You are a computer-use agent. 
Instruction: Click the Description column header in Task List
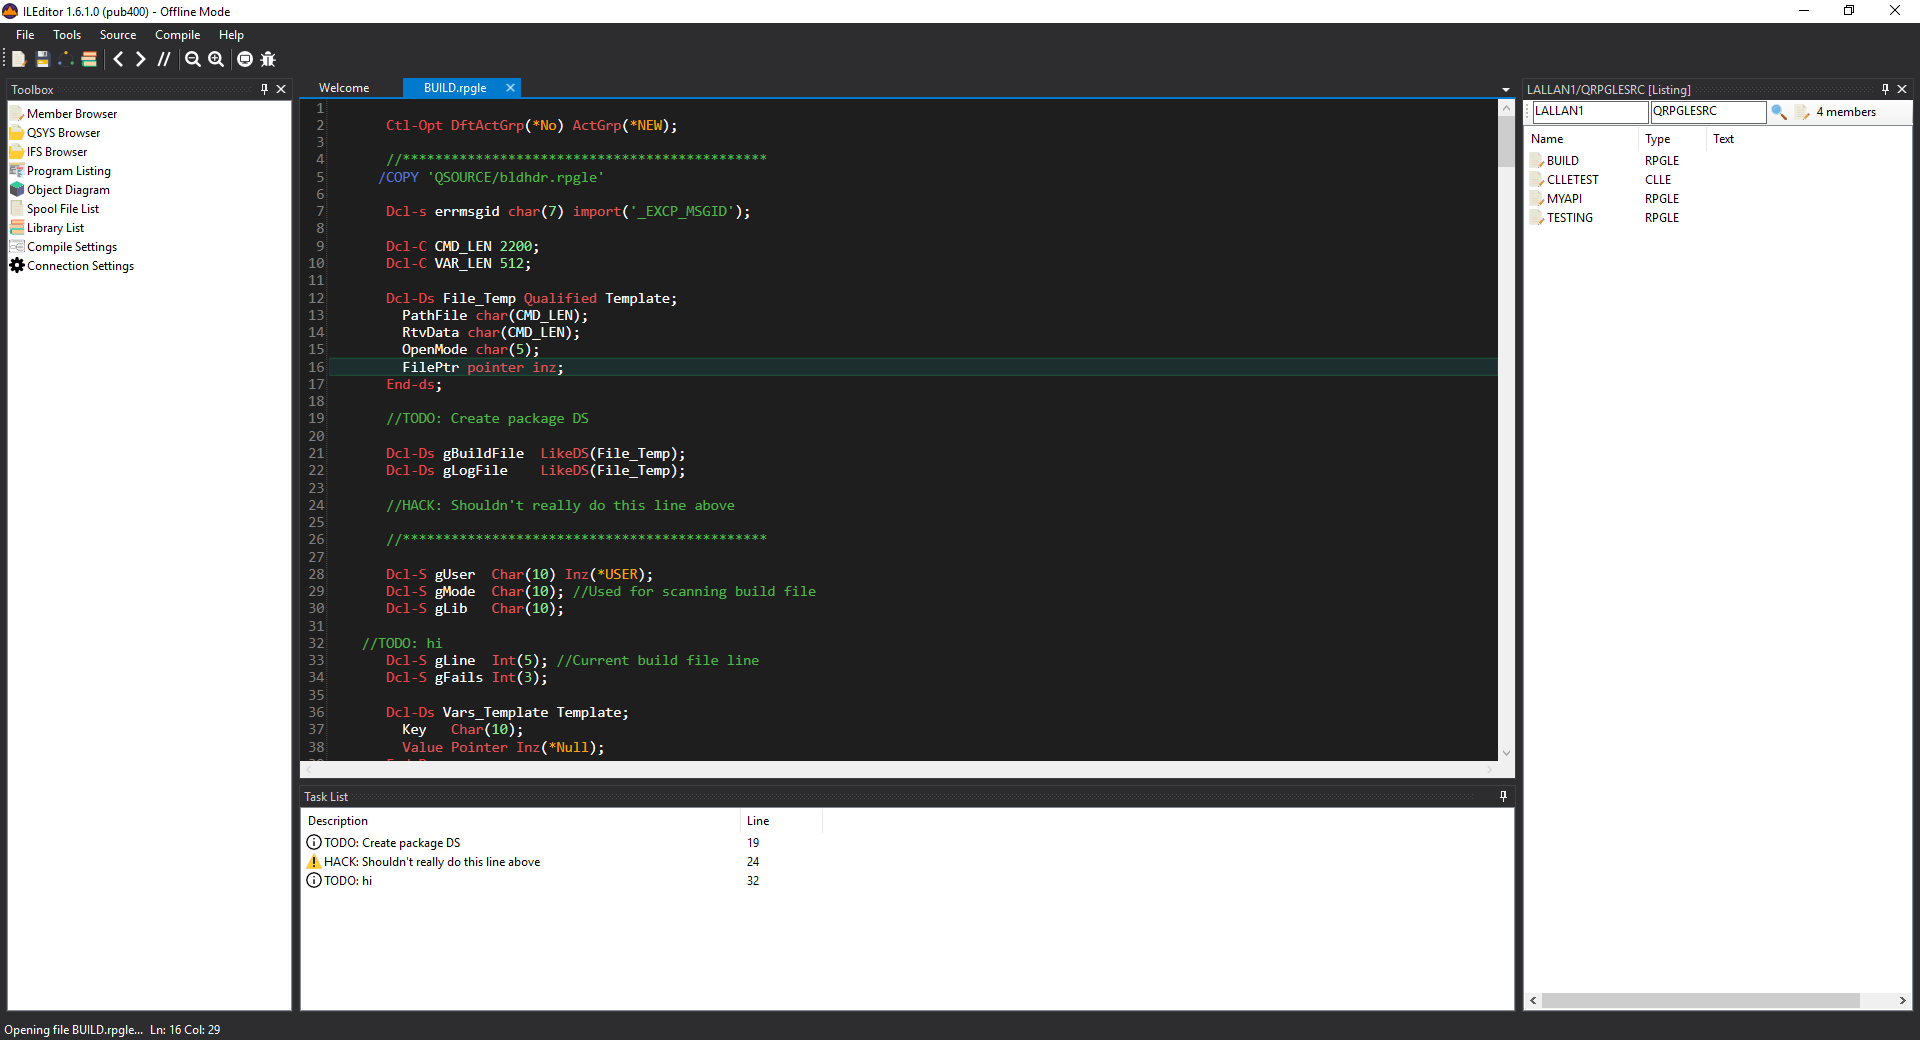(521, 821)
